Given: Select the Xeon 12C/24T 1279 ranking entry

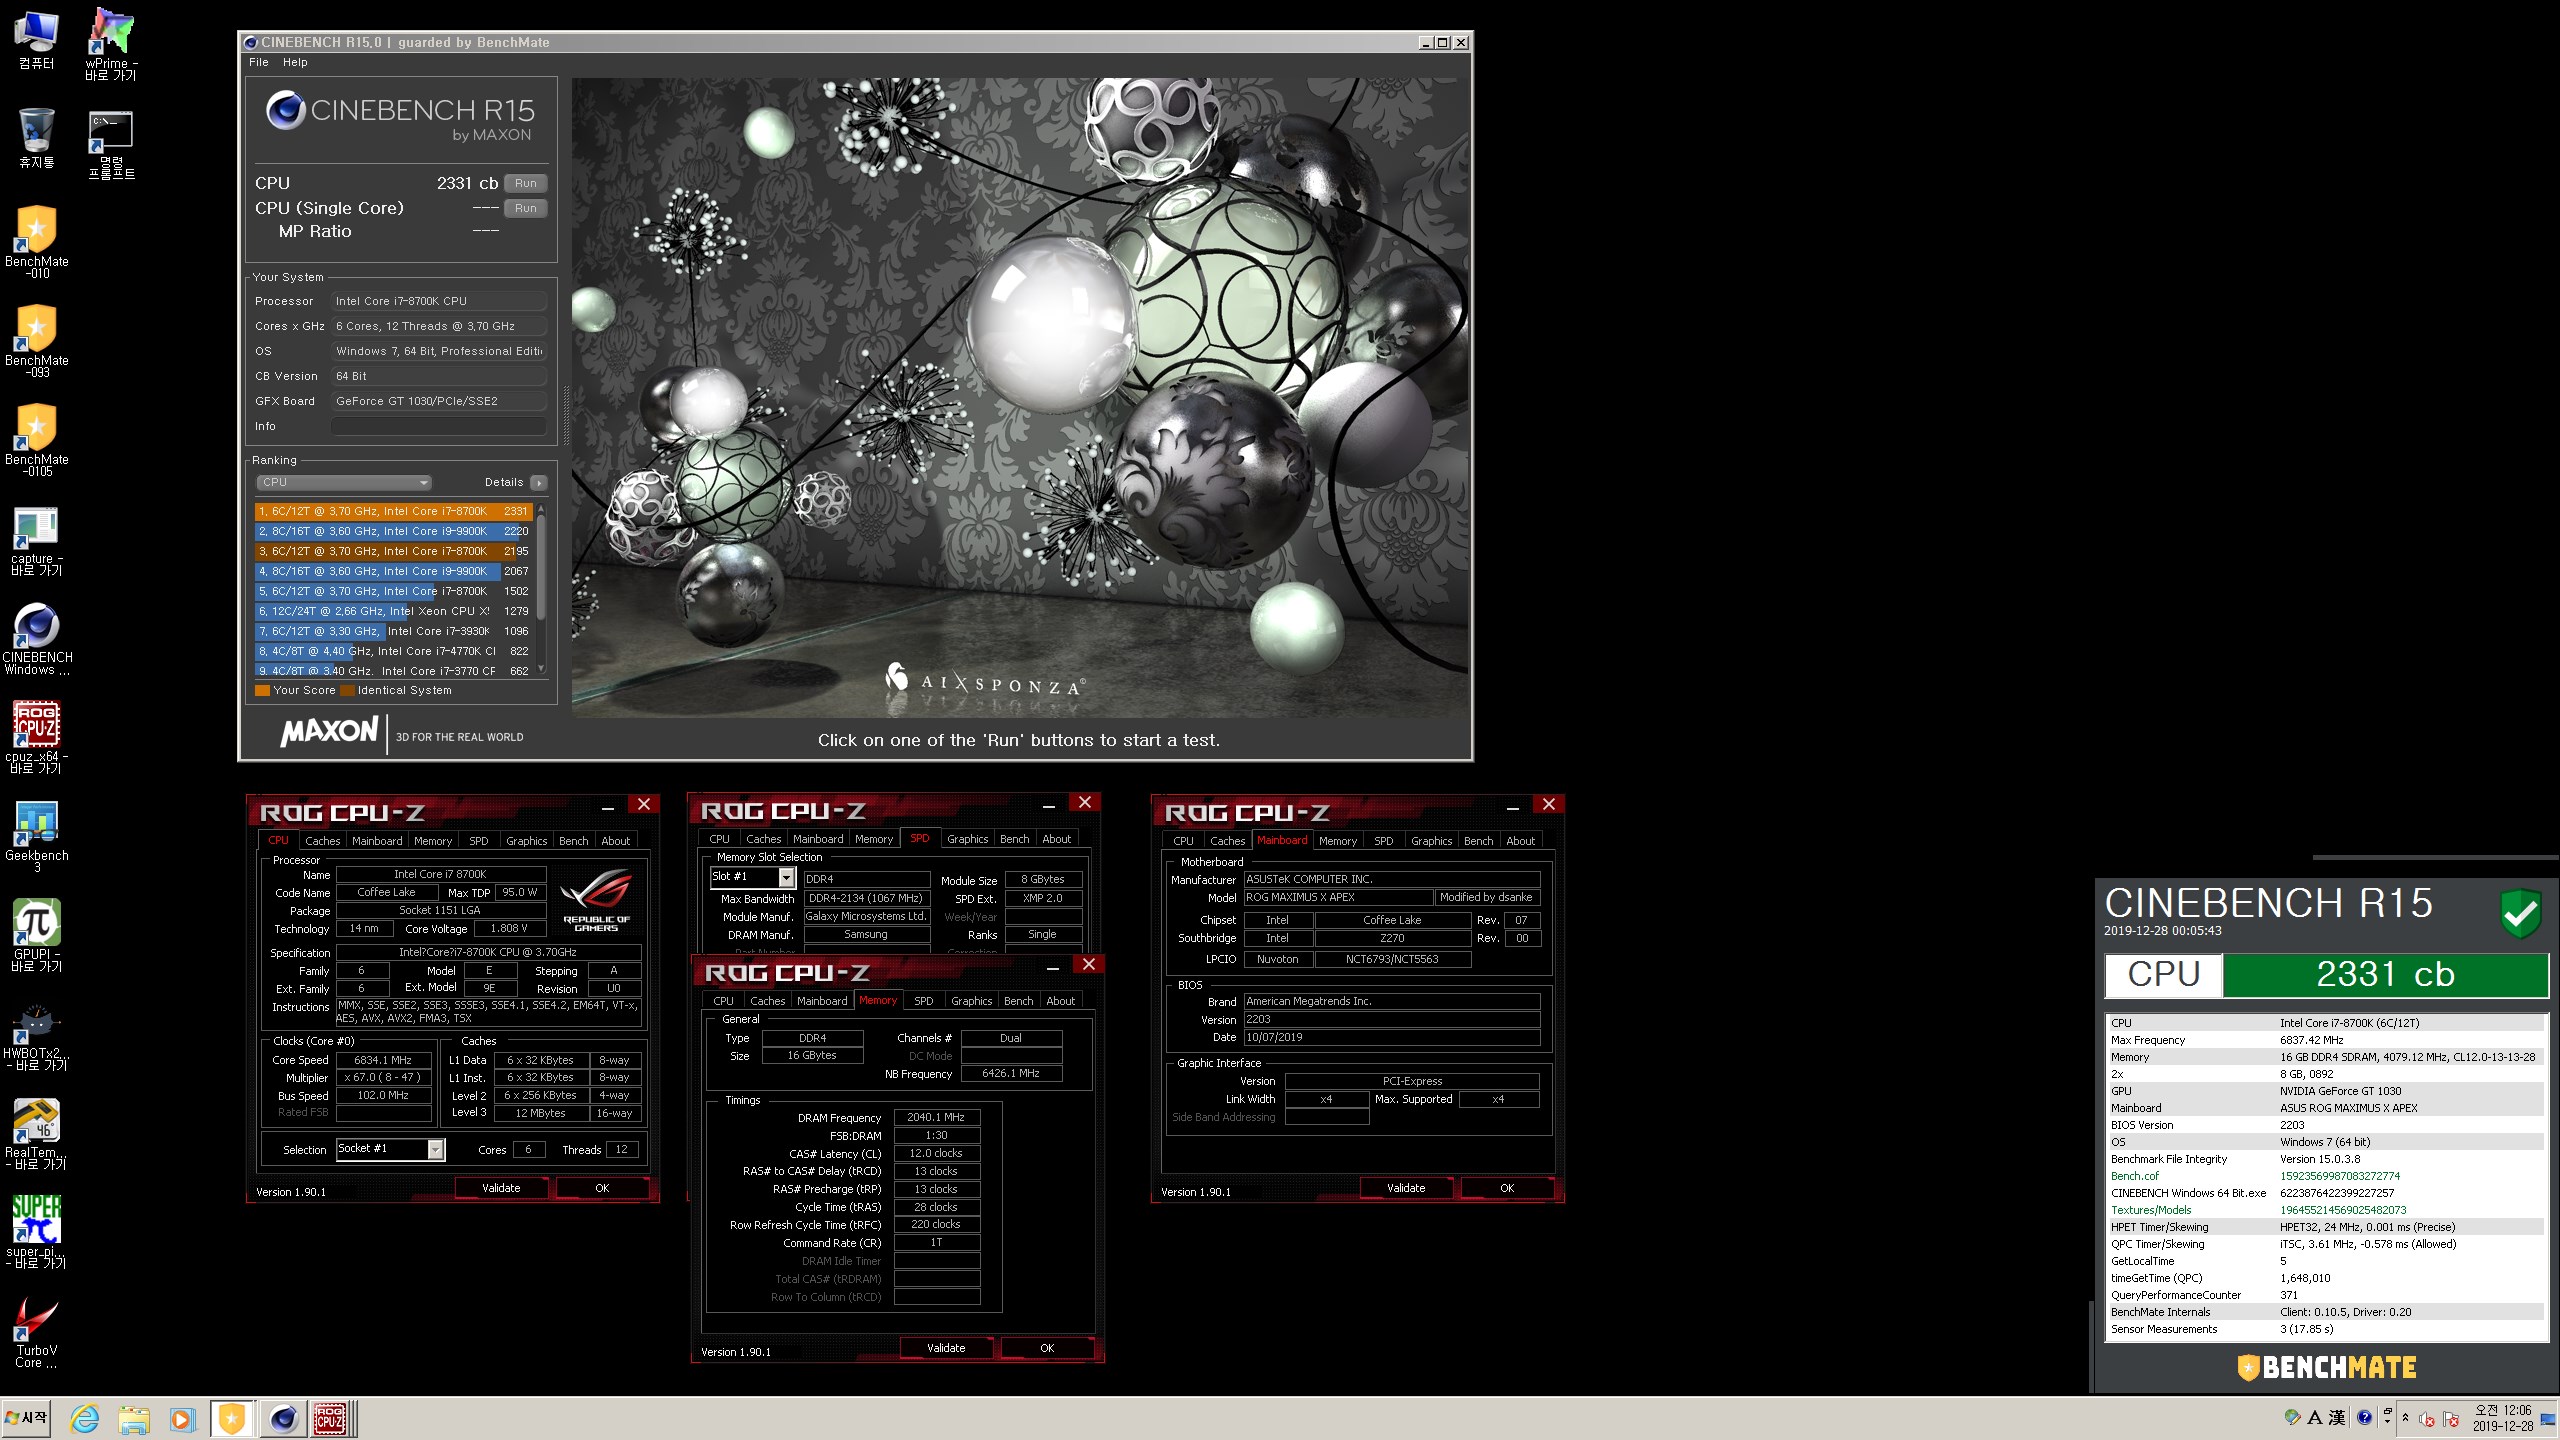Looking at the screenshot, I should [x=393, y=611].
